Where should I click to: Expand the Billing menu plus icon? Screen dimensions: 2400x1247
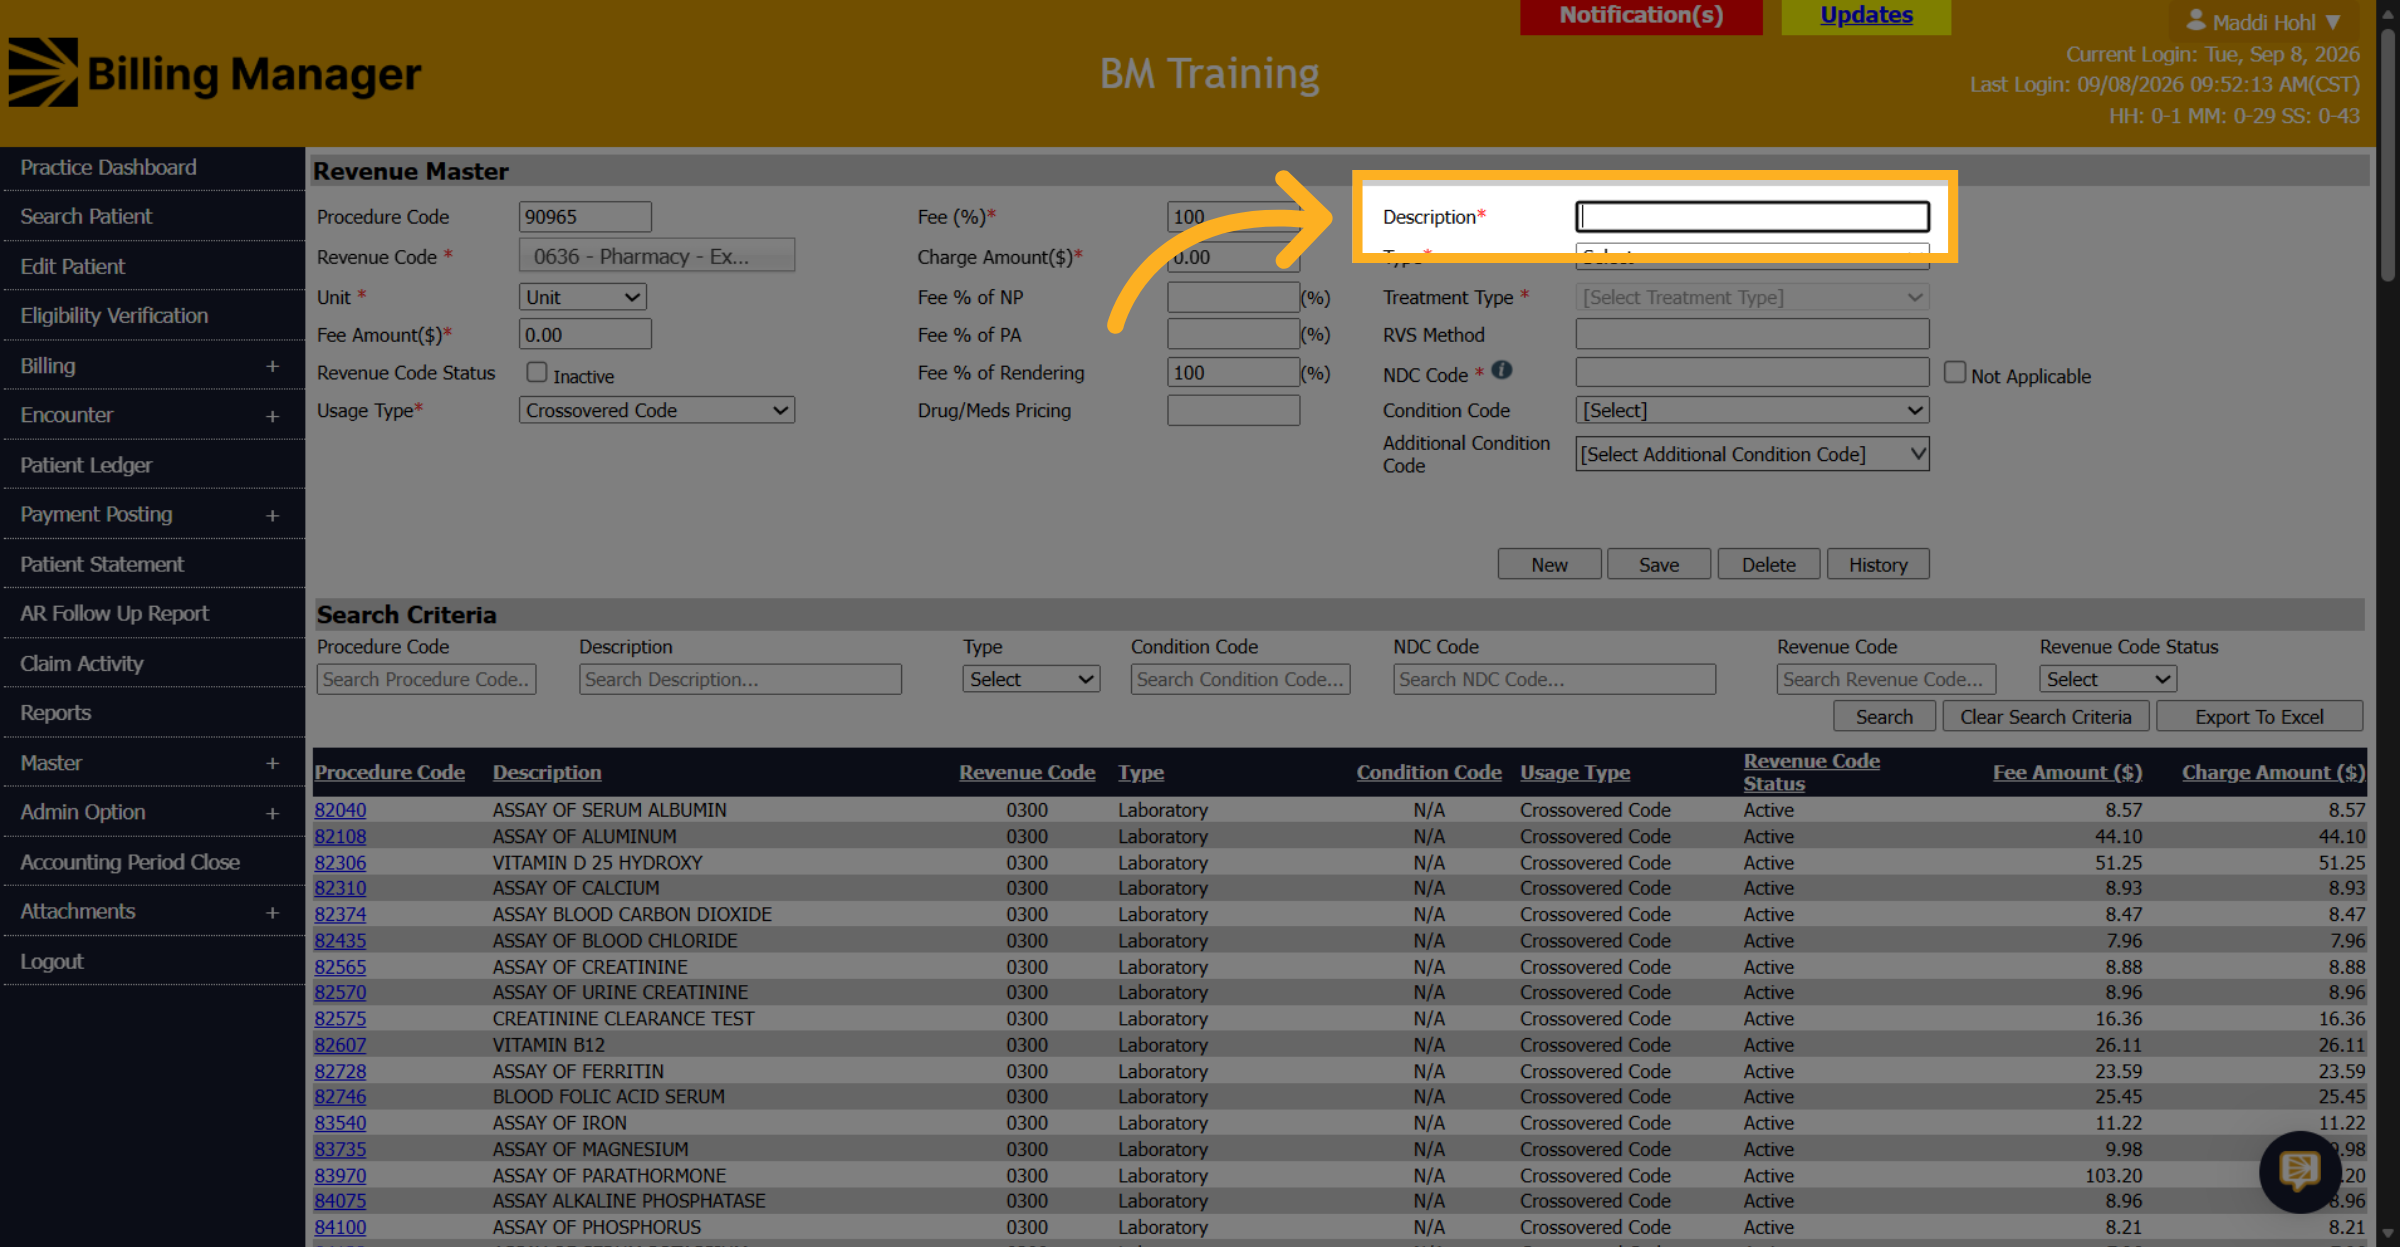[272, 367]
